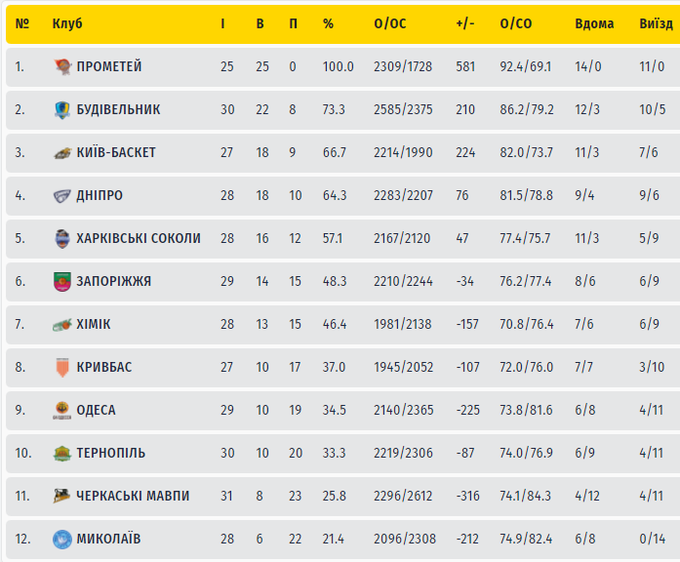Viewport: 680px width, 562px height.
Task: Sort table by Клуб column header
Action: tap(67, 24)
